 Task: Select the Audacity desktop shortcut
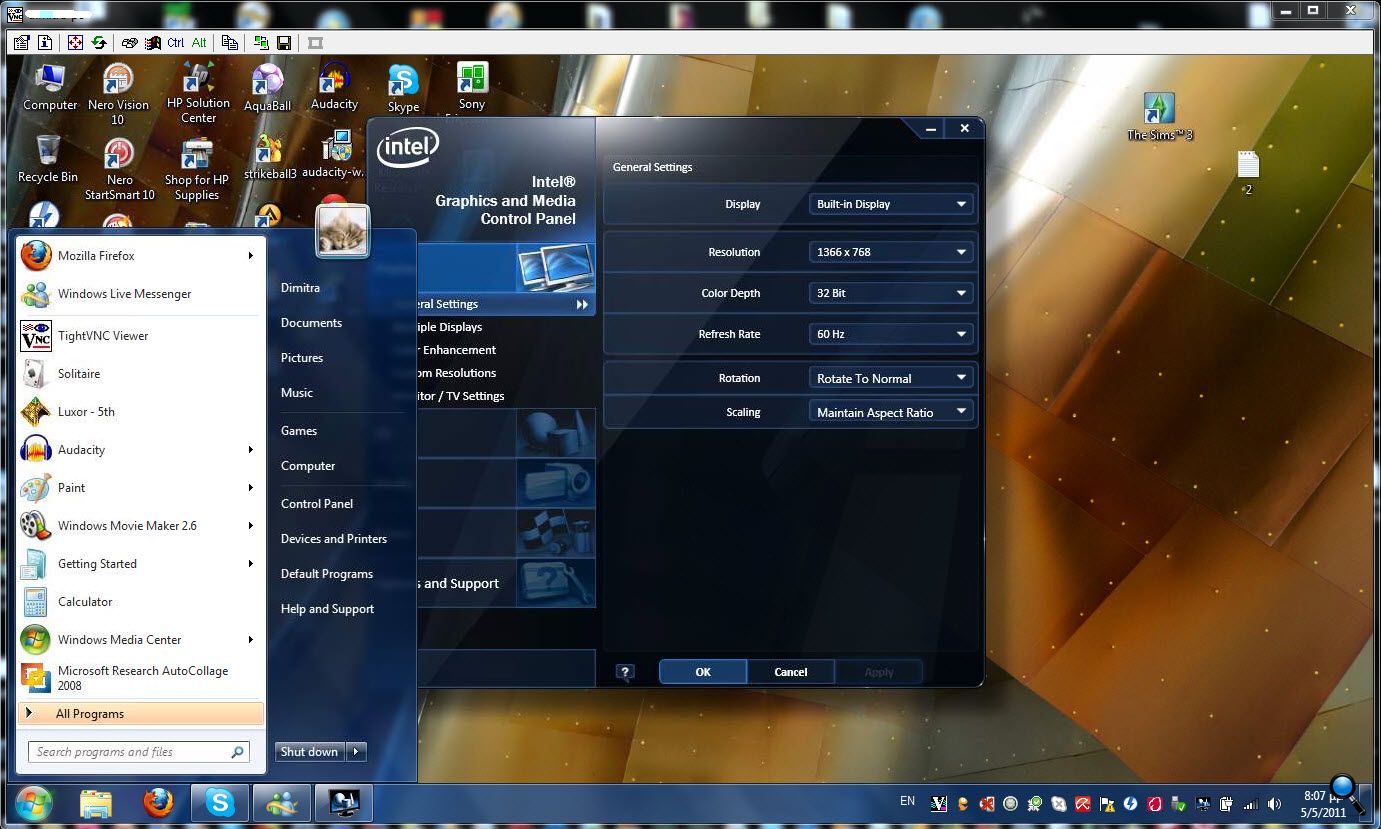pyautogui.click(x=334, y=87)
